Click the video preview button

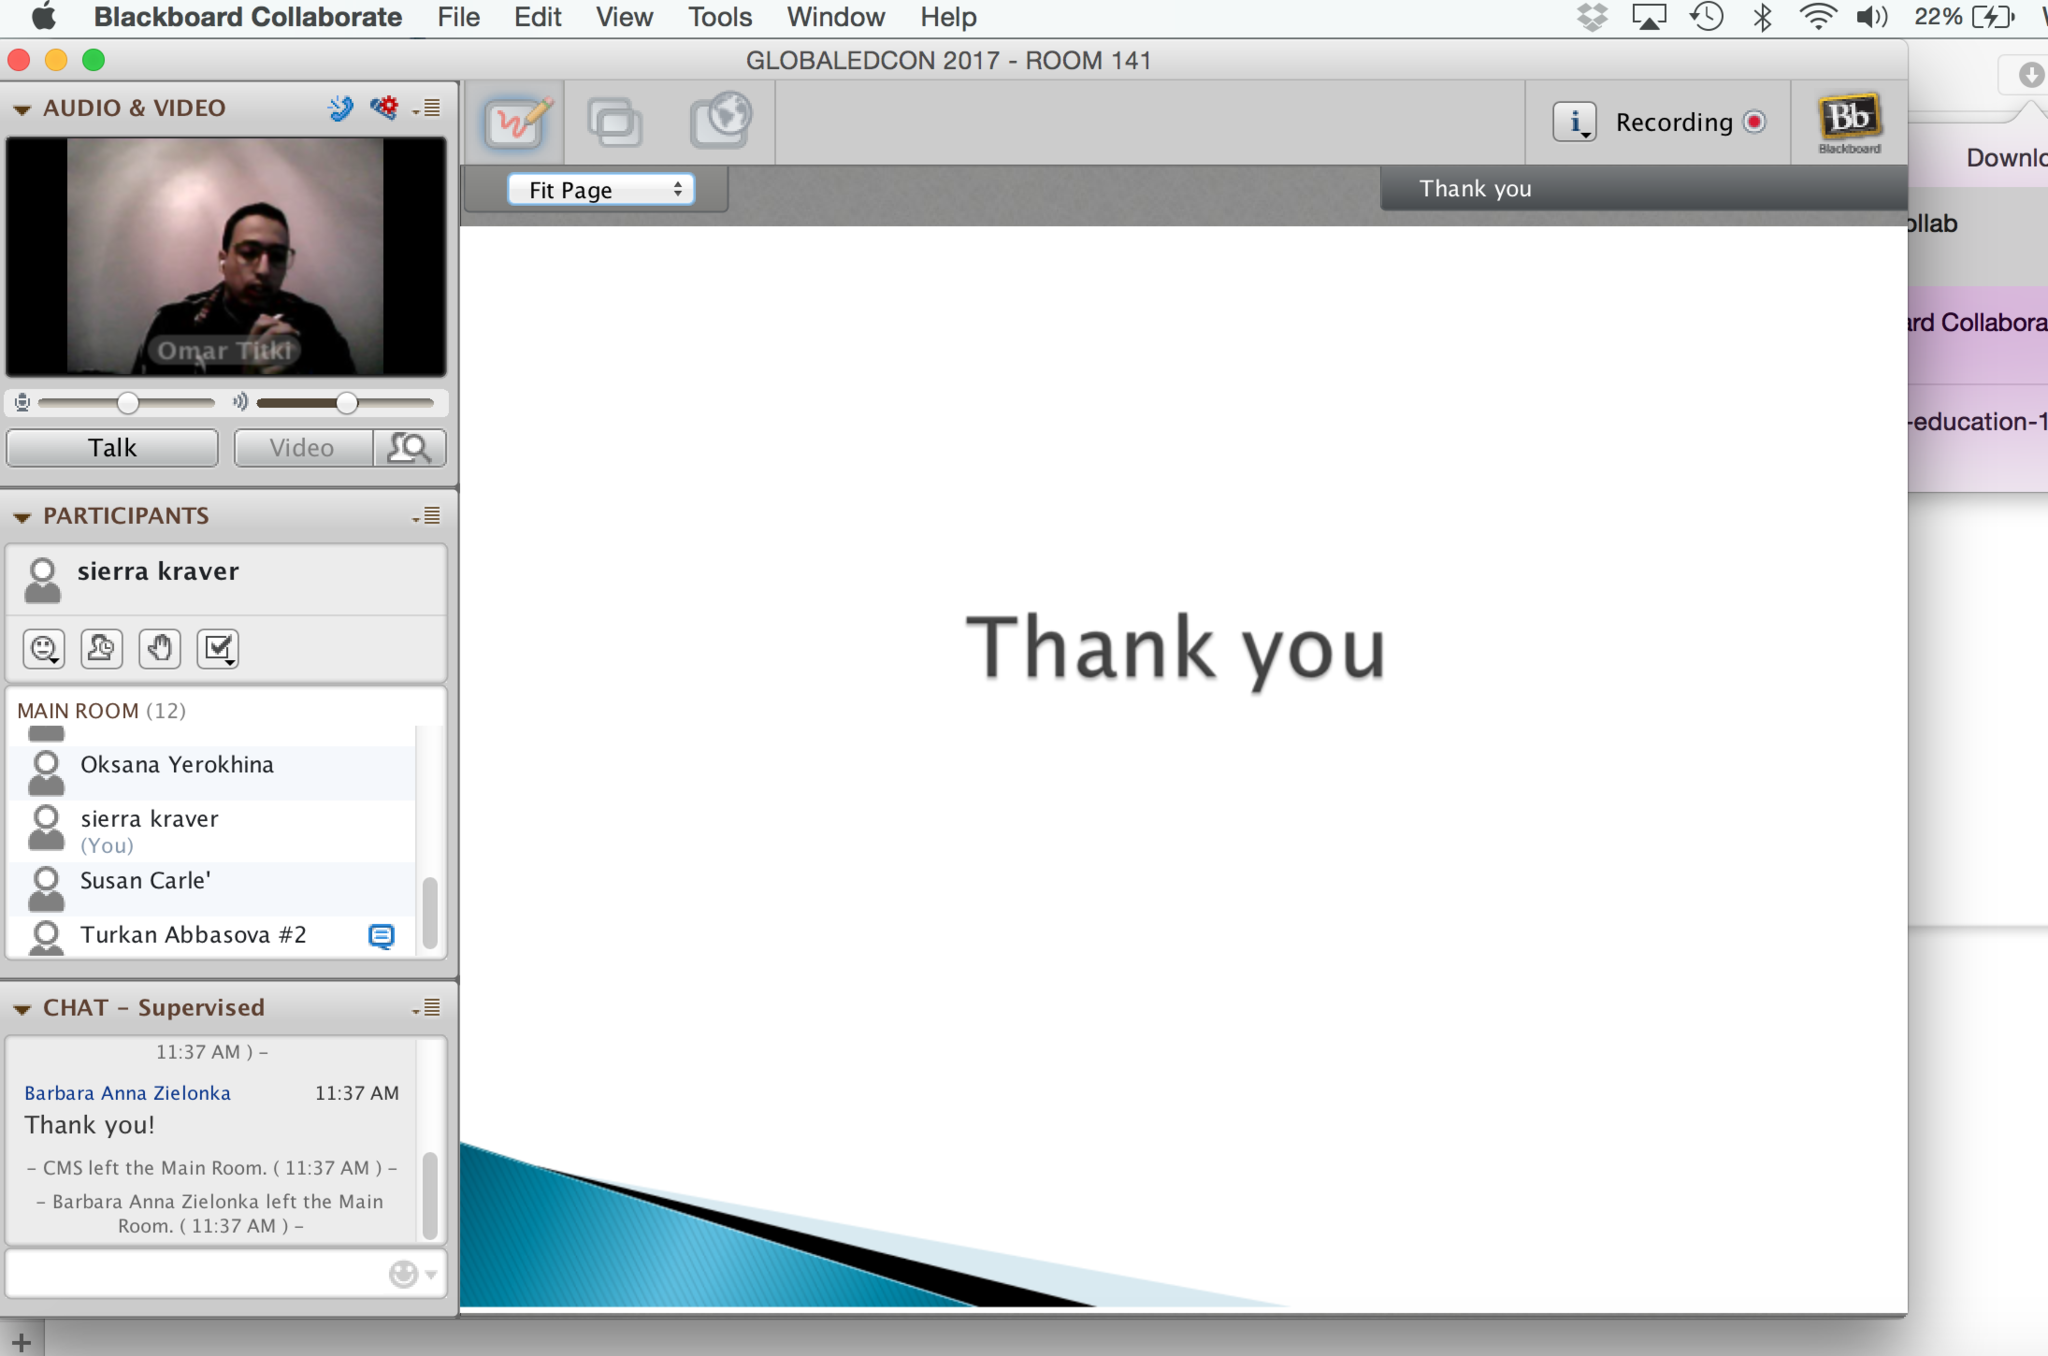409,448
